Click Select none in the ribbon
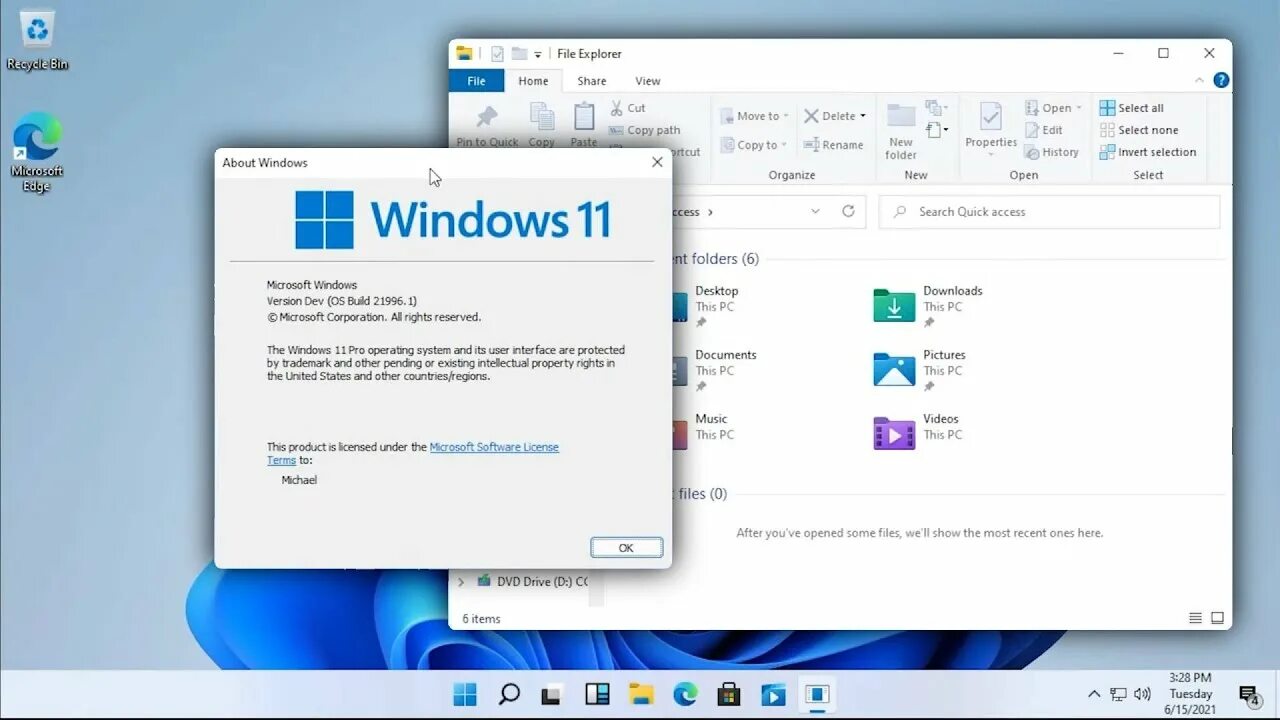This screenshot has height=720, width=1280. coord(1139,130)
